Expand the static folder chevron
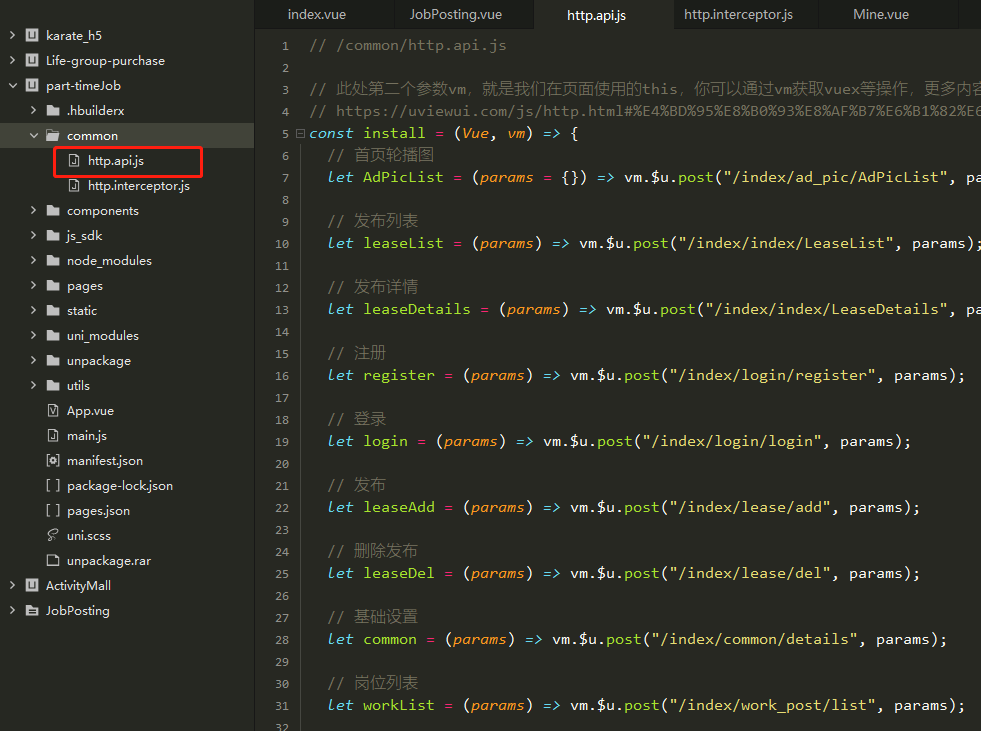This screenshot has height=731, width=981. click(x=33, y=310)
